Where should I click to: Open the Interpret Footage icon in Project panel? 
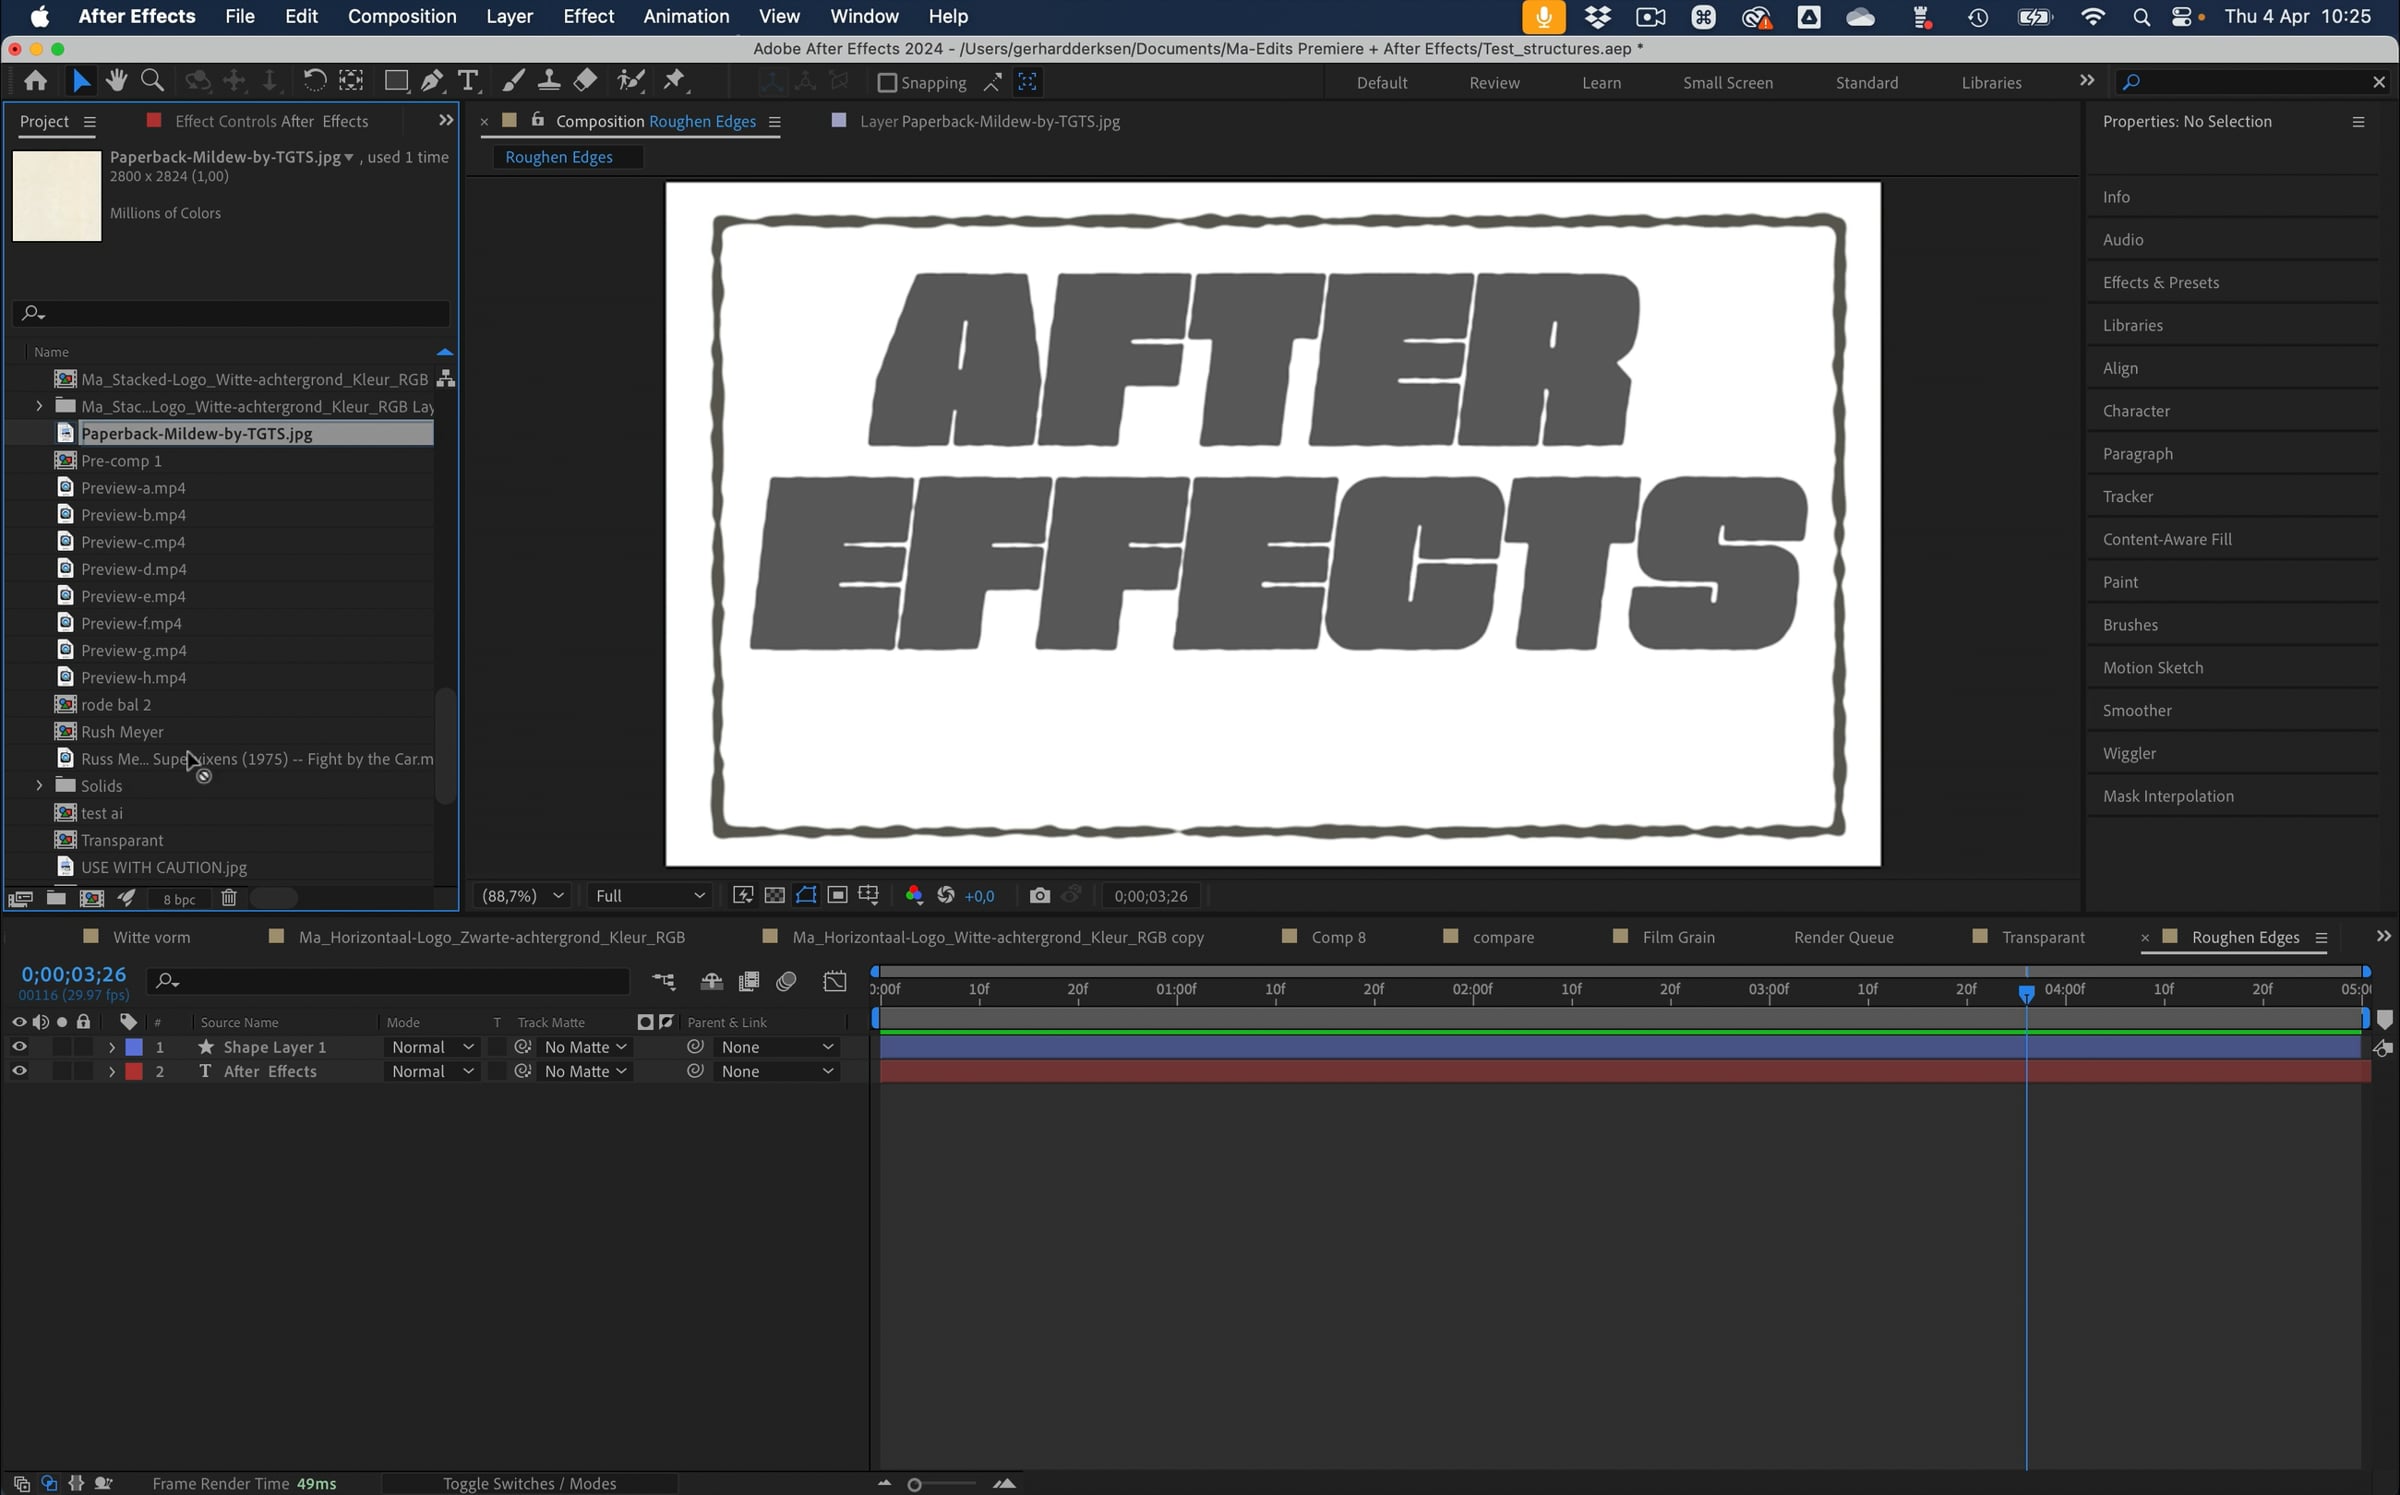point(20,898)
